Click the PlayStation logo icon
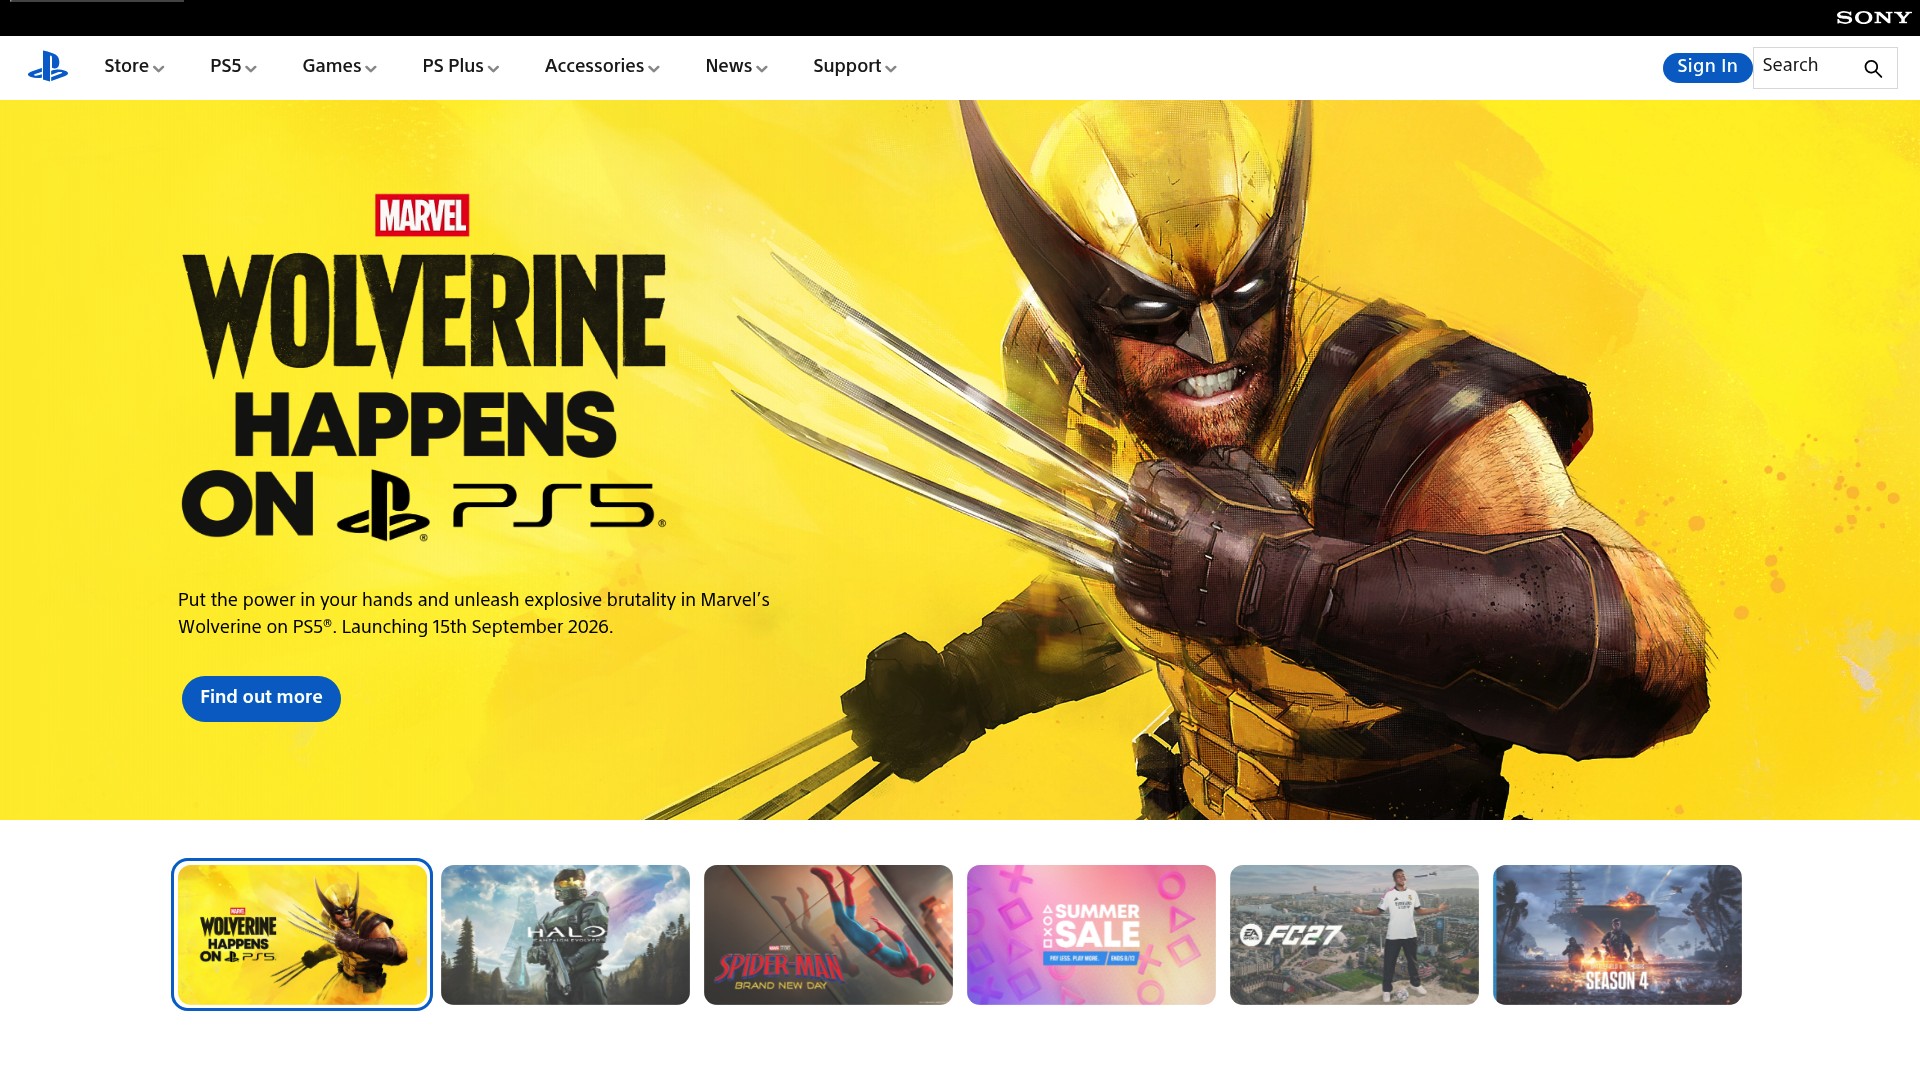Screen dimensions: 1920x1080 [x=48, y=67]
